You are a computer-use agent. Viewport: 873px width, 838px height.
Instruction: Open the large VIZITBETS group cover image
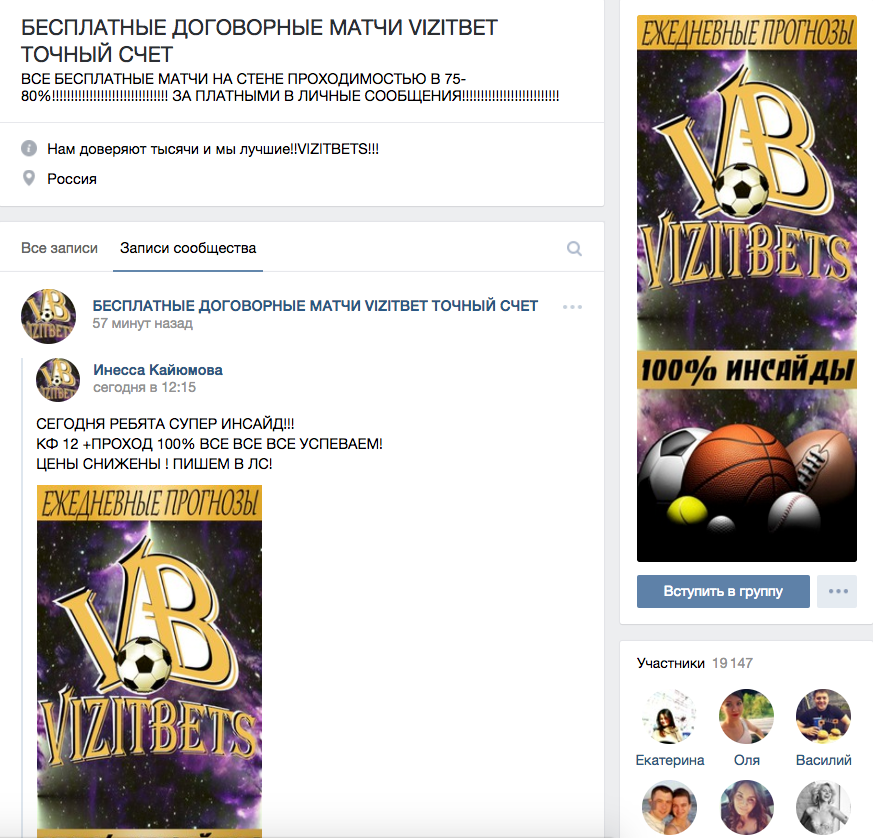(747, 288)
